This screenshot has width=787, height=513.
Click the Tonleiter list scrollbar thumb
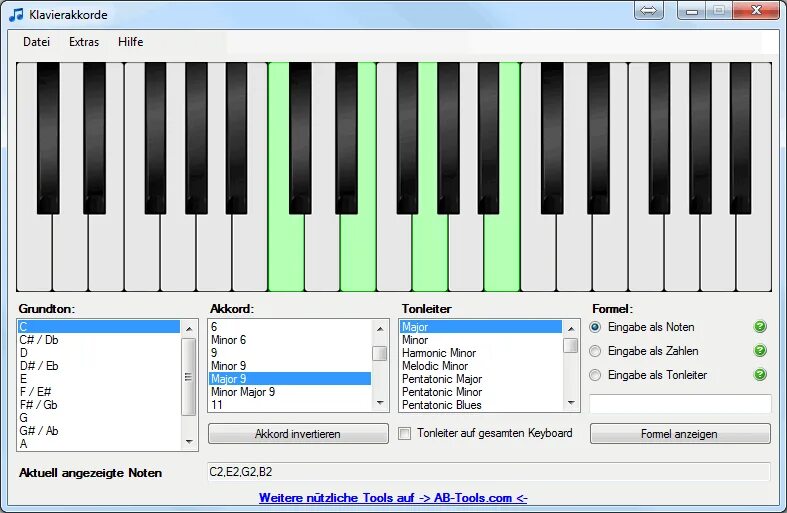pos(571,345)
